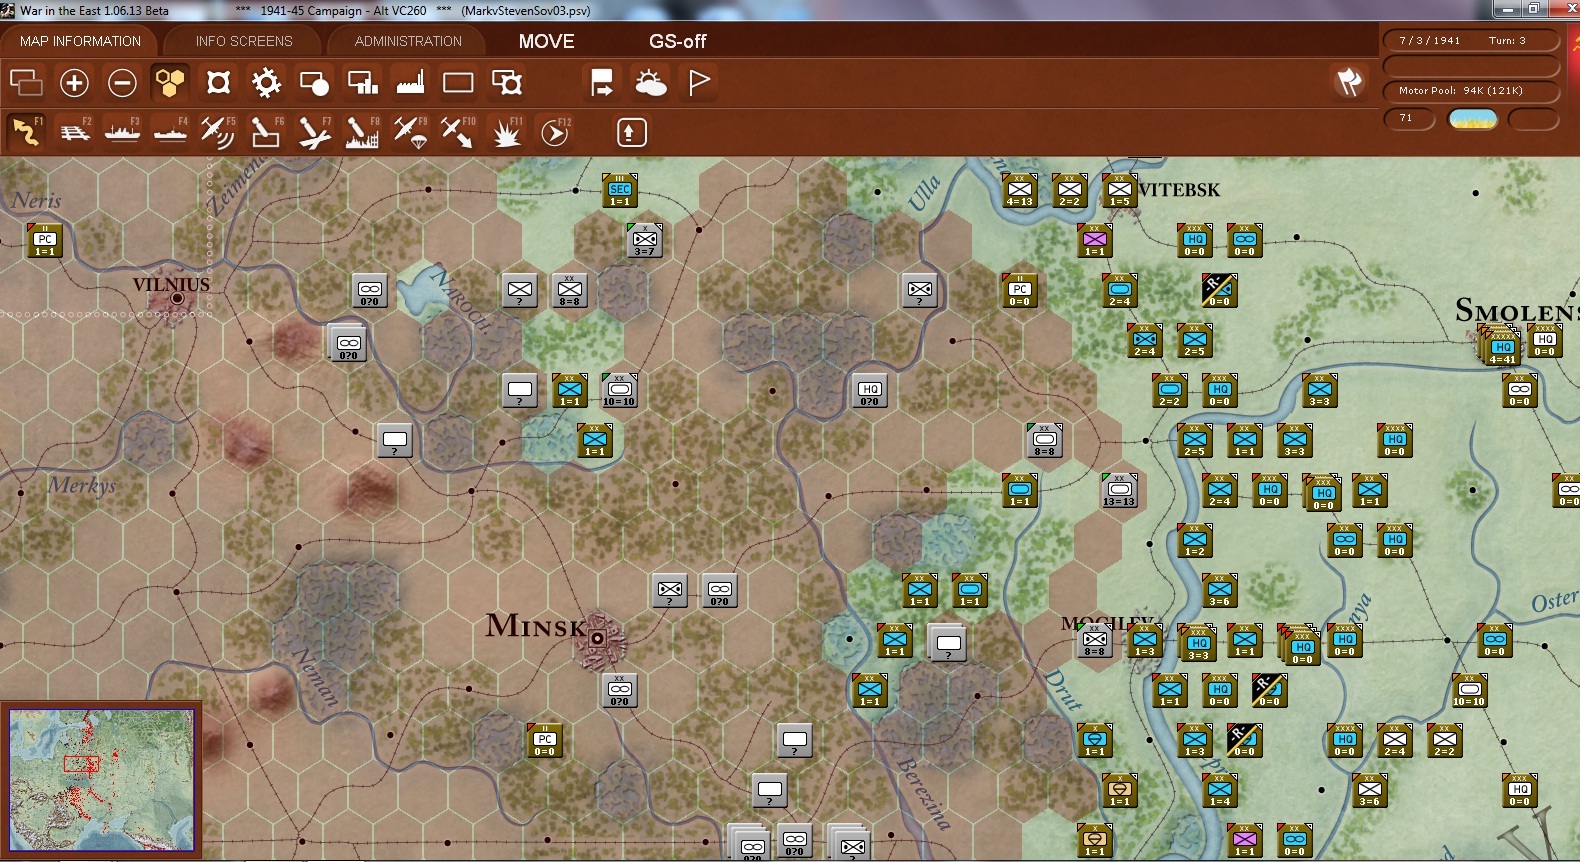Click the Motor Pool 94K readout
This screenshot has width=1580, height=862.
[x=1471, y=91]
